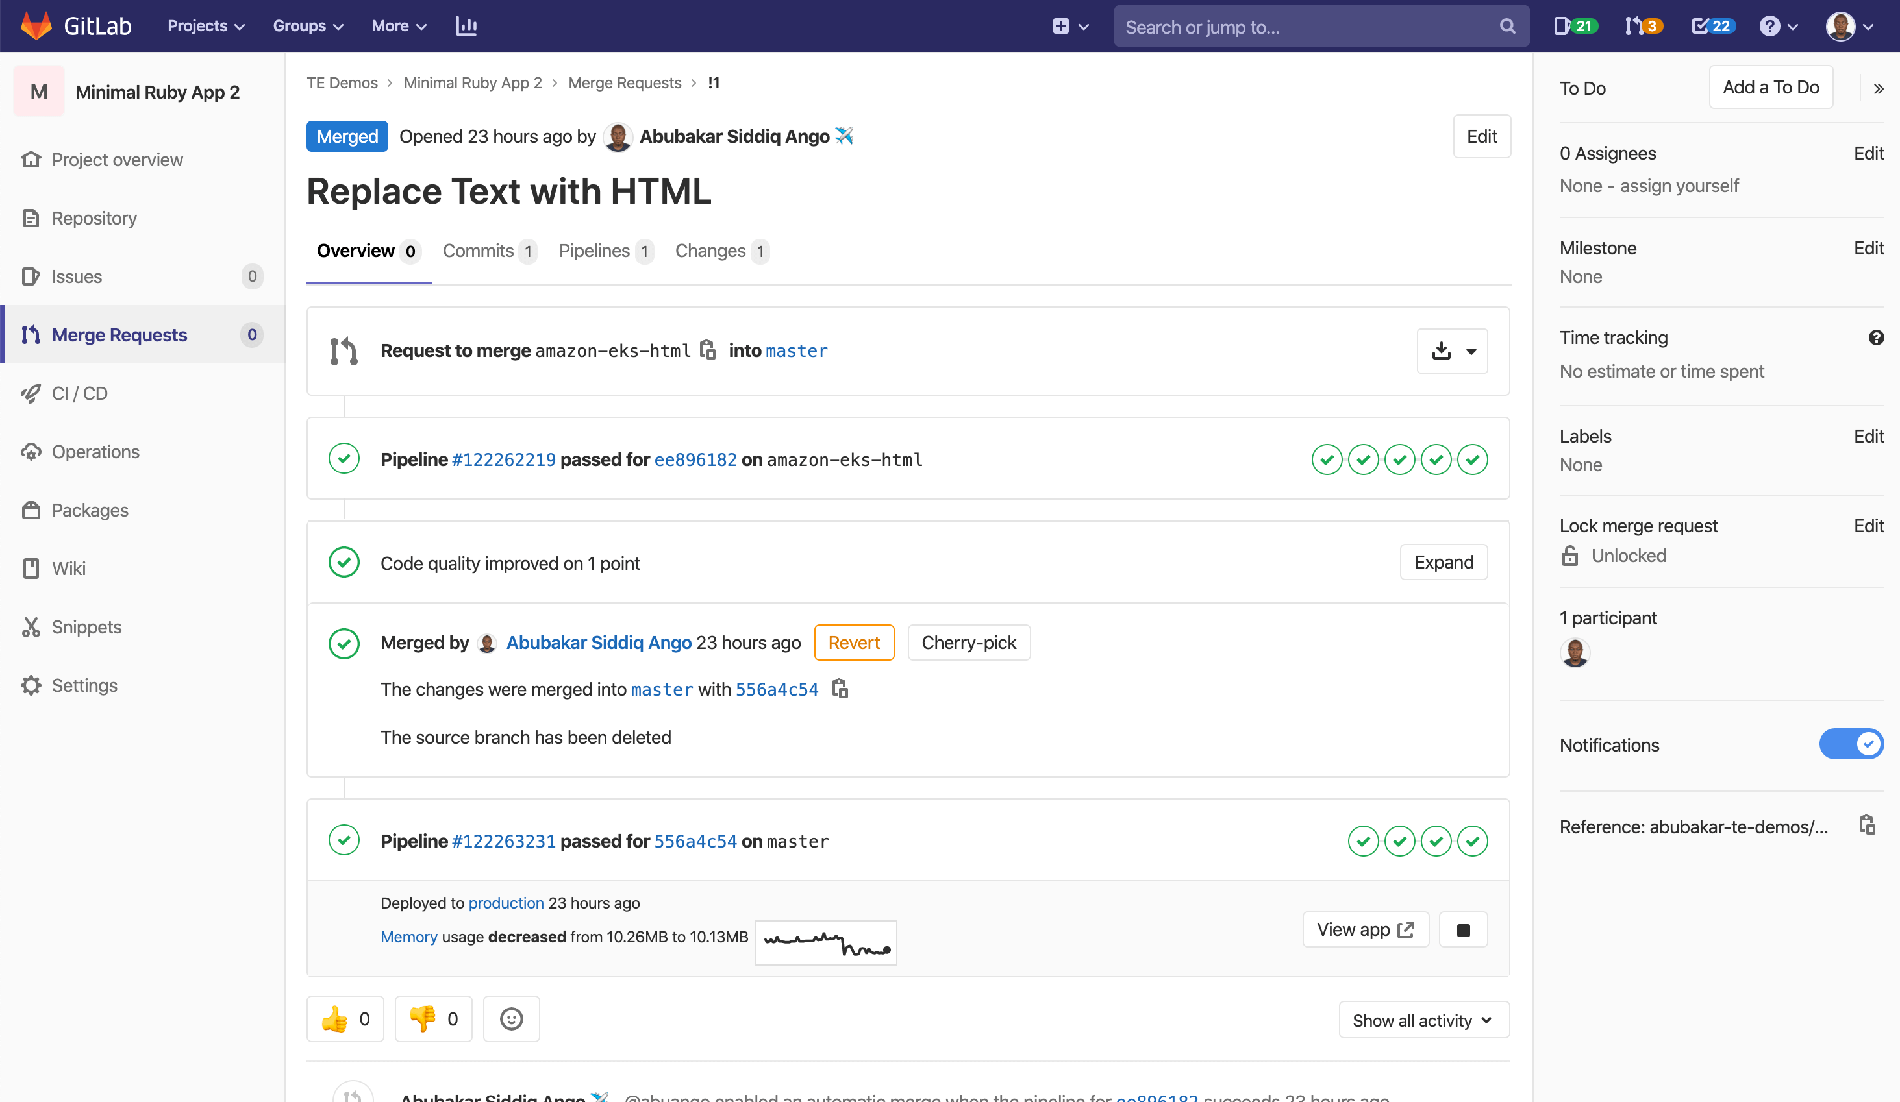Open the Analytics chart icon in navbar

tap(465, 25)
